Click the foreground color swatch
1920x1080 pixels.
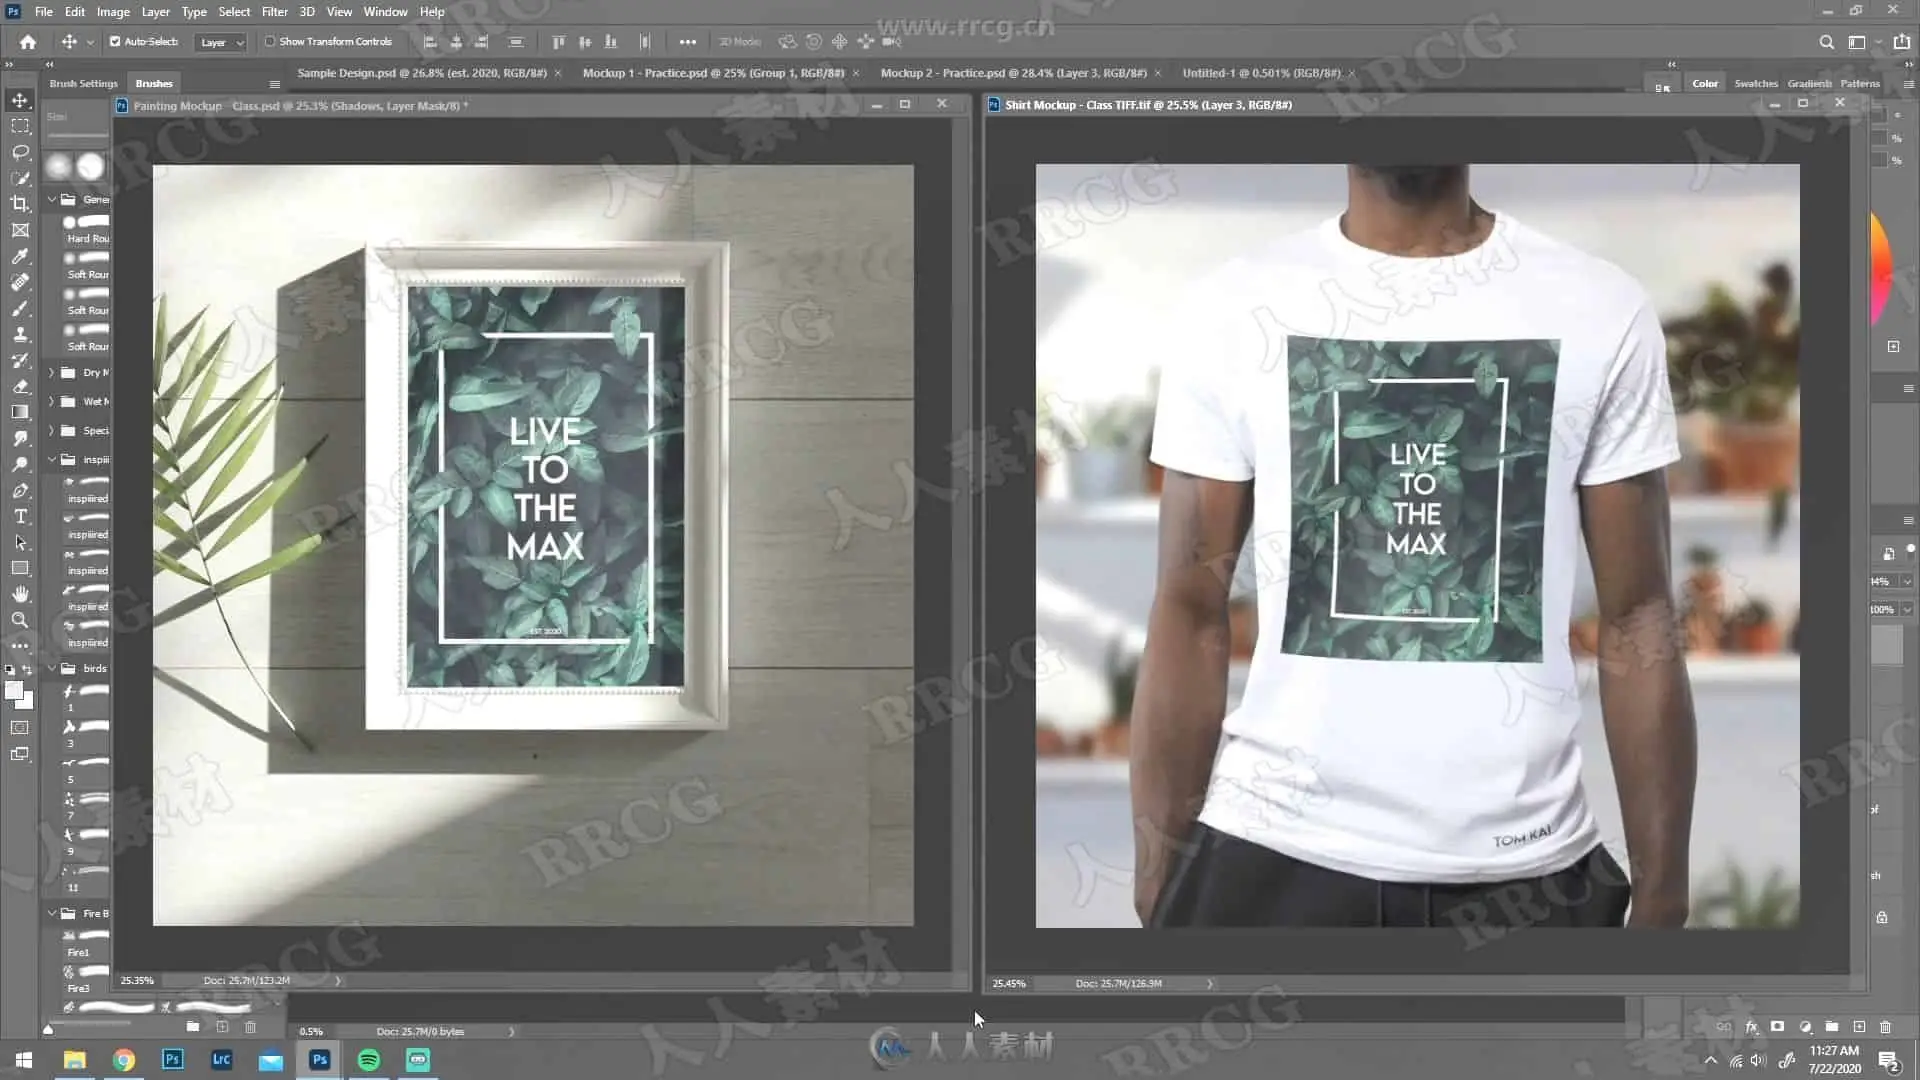click(x=13, y=691)
